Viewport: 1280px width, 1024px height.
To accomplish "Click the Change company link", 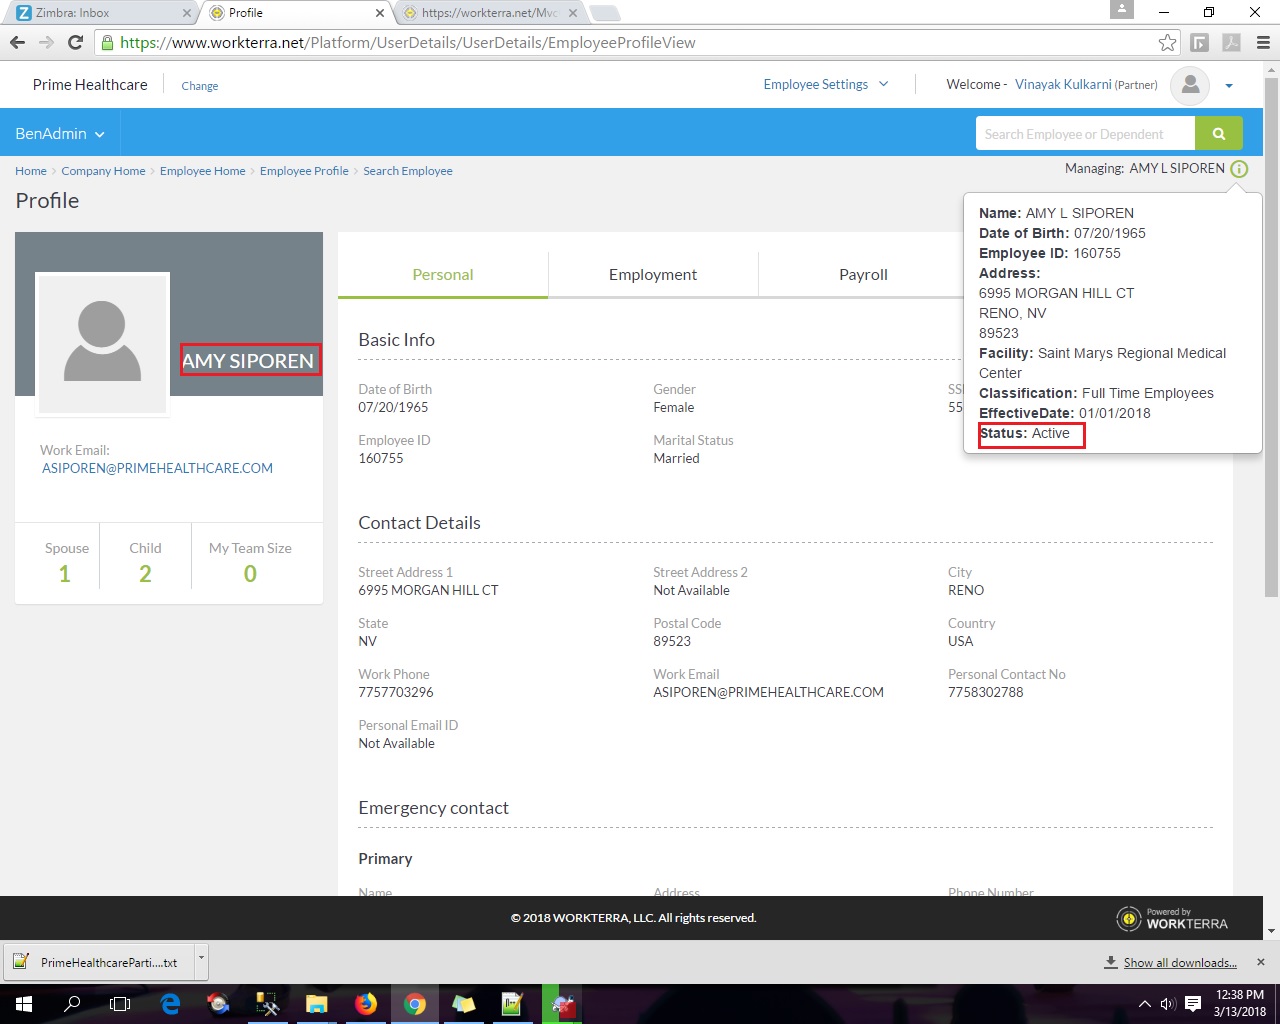I will click(200, 86).
